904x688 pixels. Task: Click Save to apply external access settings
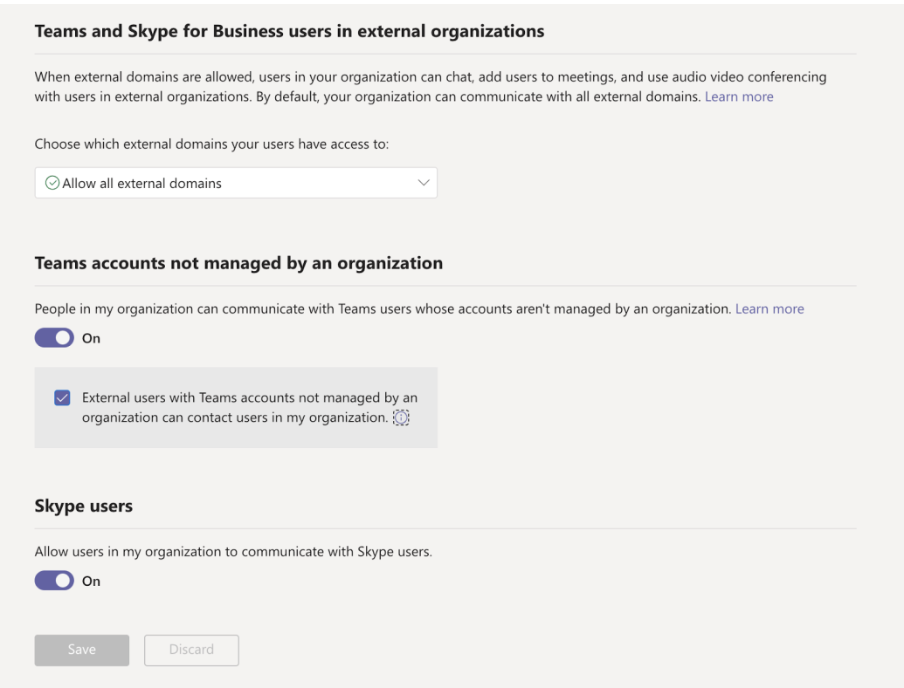pyautogui.click(x=81, y=650)
